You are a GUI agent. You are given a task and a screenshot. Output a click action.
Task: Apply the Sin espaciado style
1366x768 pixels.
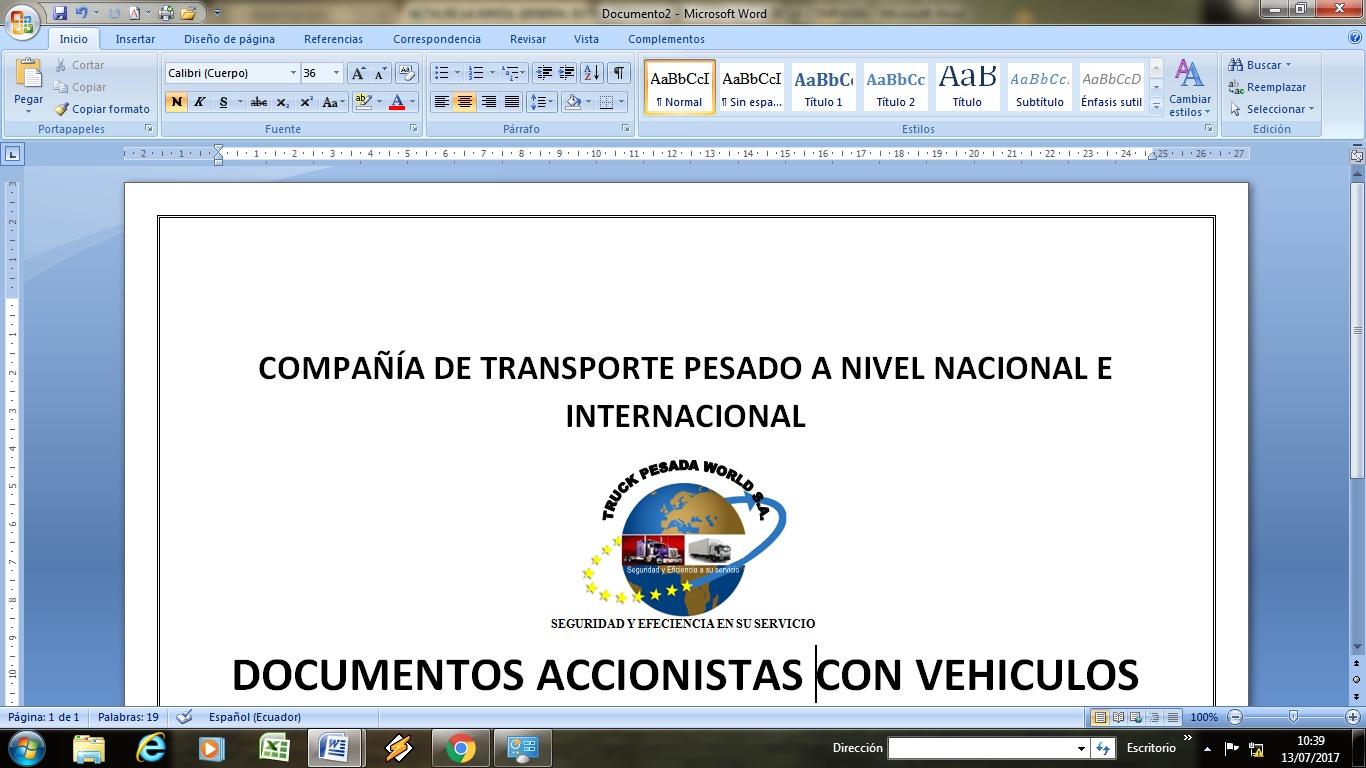click(751, 87)
